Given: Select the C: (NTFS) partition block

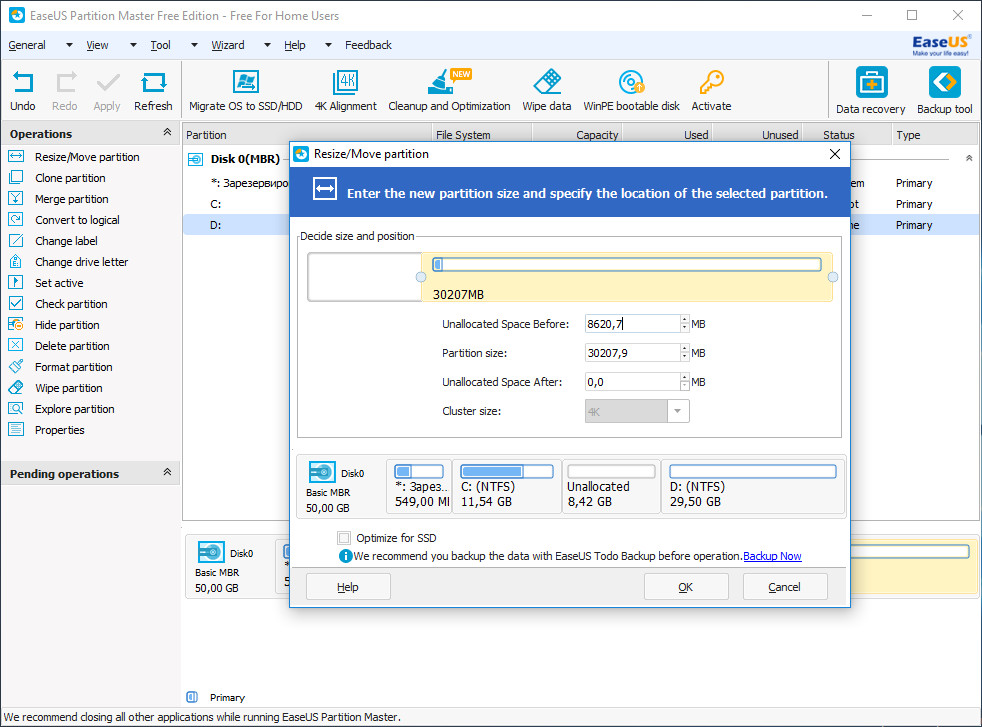Looking at the screenshot, I should click(507, 486).
